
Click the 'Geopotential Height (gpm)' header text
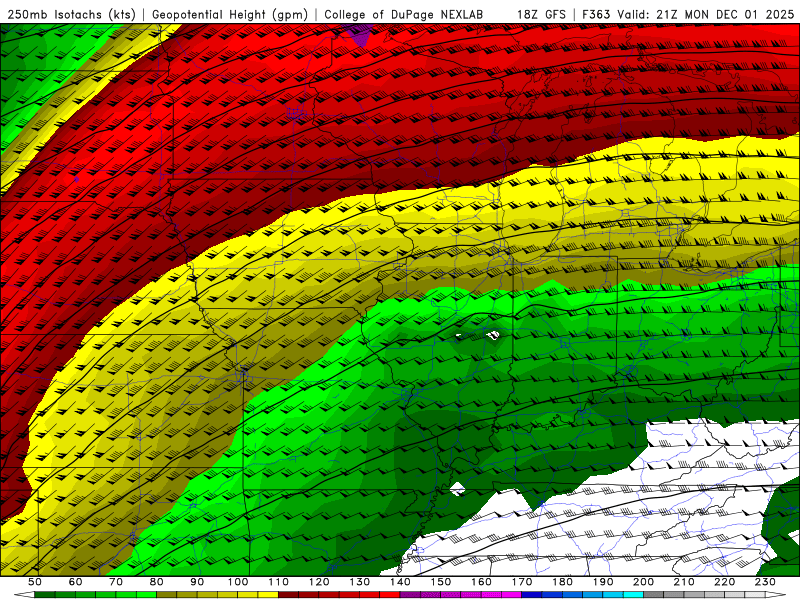(x=230, y=14)
